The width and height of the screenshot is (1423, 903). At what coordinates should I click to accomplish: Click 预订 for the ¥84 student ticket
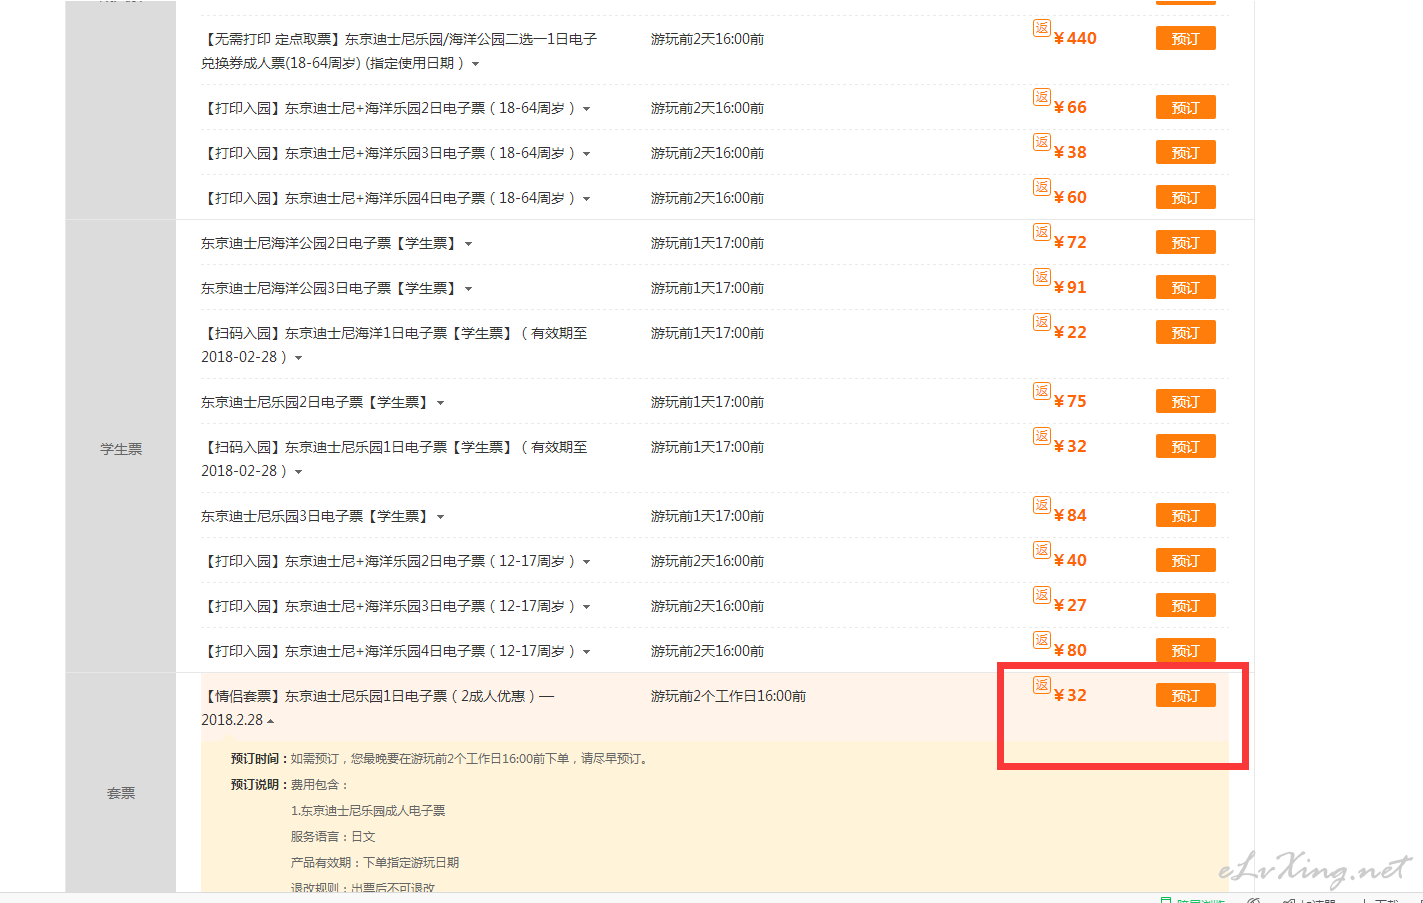(x=1185, y=516)
